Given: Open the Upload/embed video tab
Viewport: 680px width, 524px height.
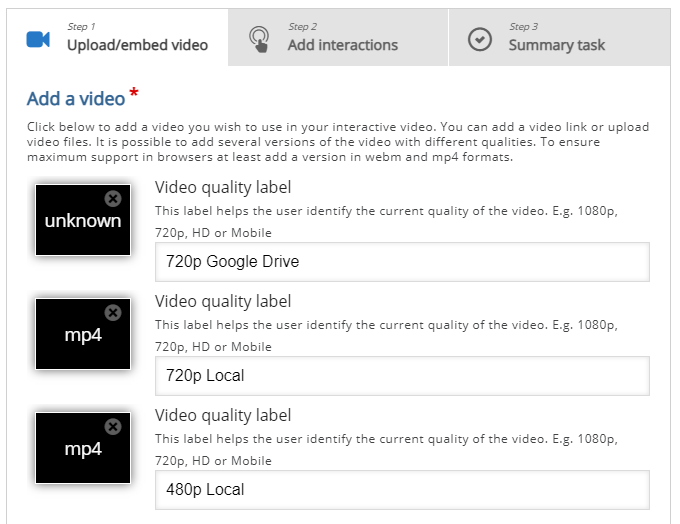Looking at the screenshot, I should tap(118, 37).
